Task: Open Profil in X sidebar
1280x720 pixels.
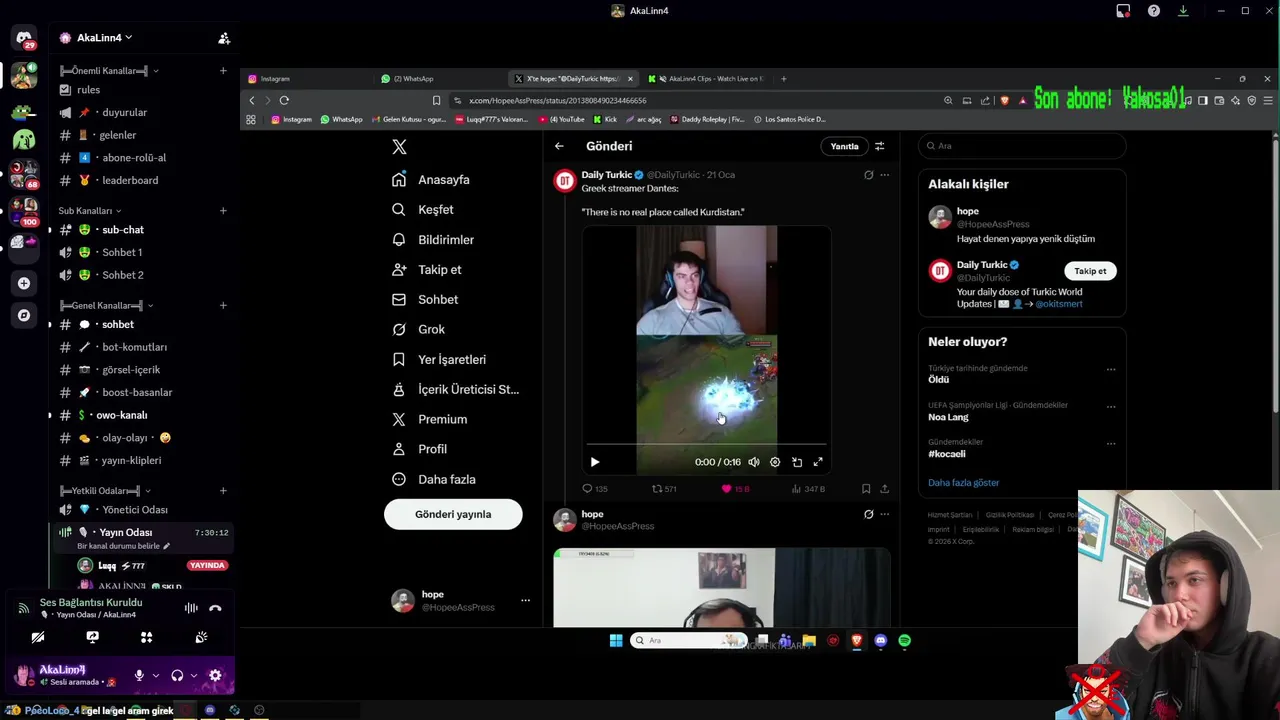Action: click(x=421, y=449)
